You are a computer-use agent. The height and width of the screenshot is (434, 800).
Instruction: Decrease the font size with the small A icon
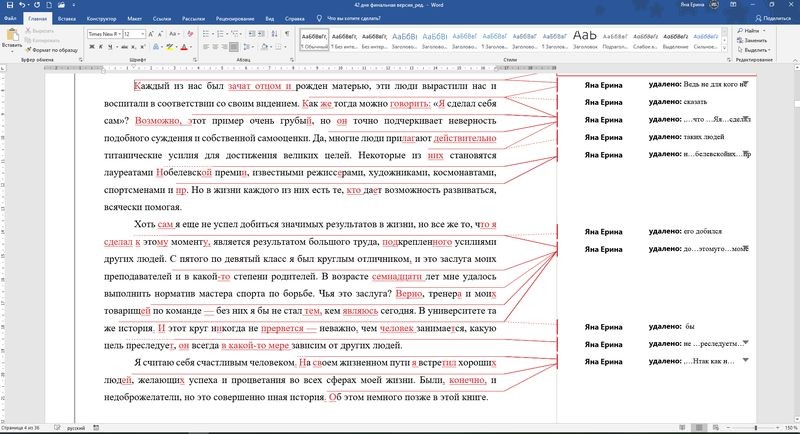(x=160, y=34)
